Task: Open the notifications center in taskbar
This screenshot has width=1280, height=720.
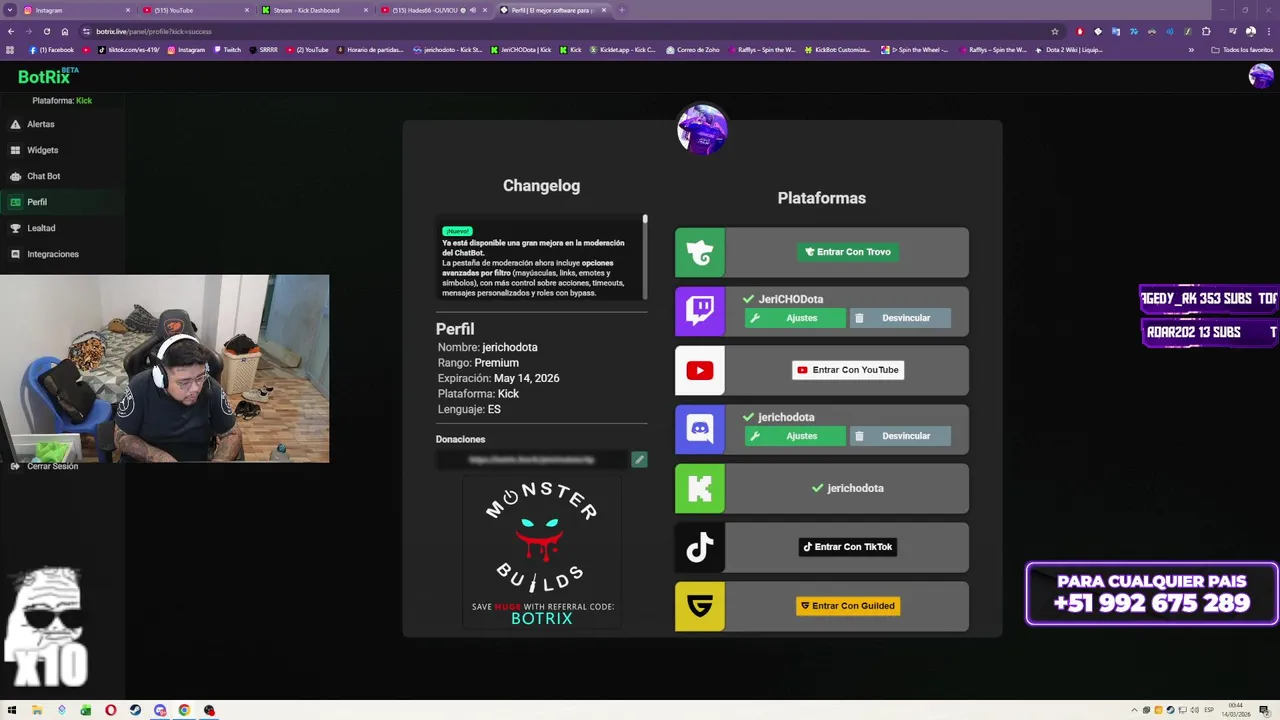Action: click(x=1264, y=710)
